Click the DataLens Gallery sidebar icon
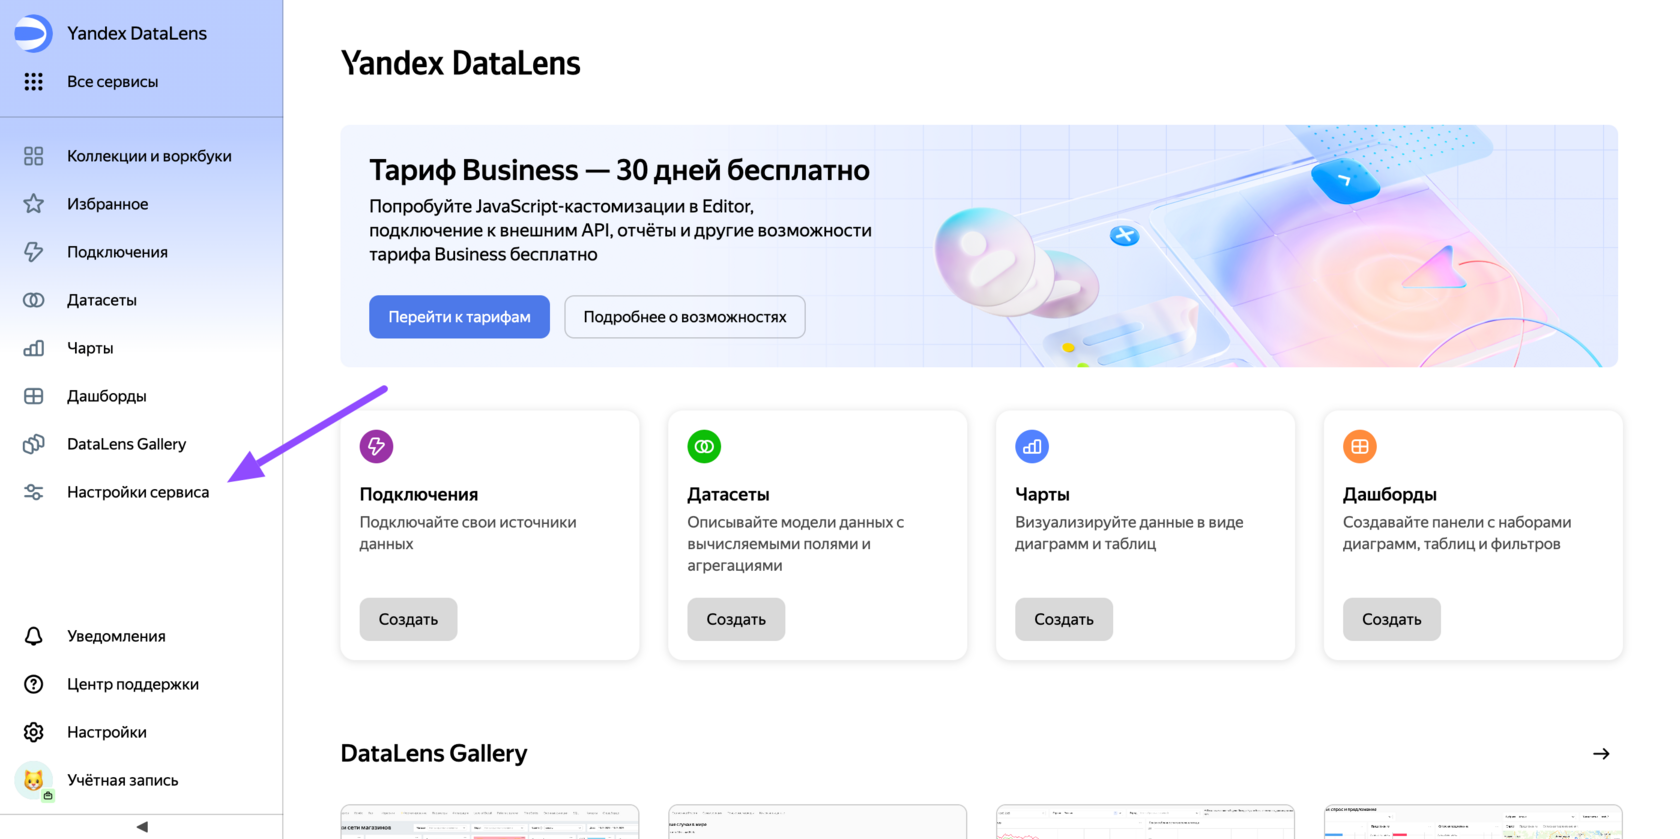Image resolution: width=1680 pixels, height=839 pixels. point(33,444)
